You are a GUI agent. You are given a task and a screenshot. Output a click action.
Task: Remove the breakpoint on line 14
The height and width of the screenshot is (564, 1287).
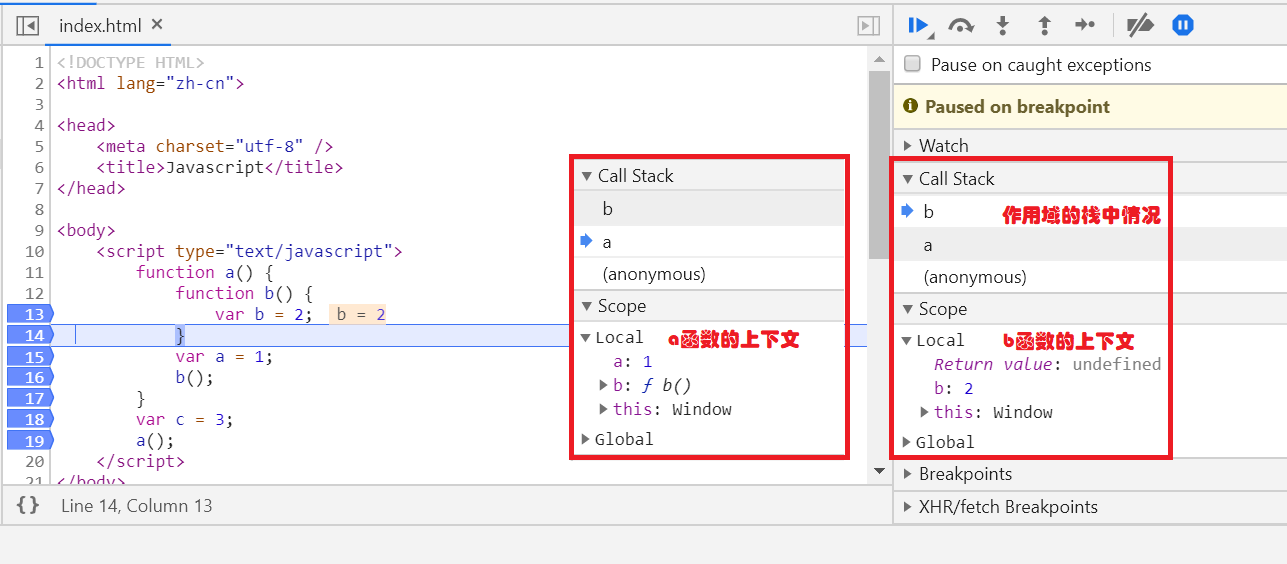click(x=29, y=335)
